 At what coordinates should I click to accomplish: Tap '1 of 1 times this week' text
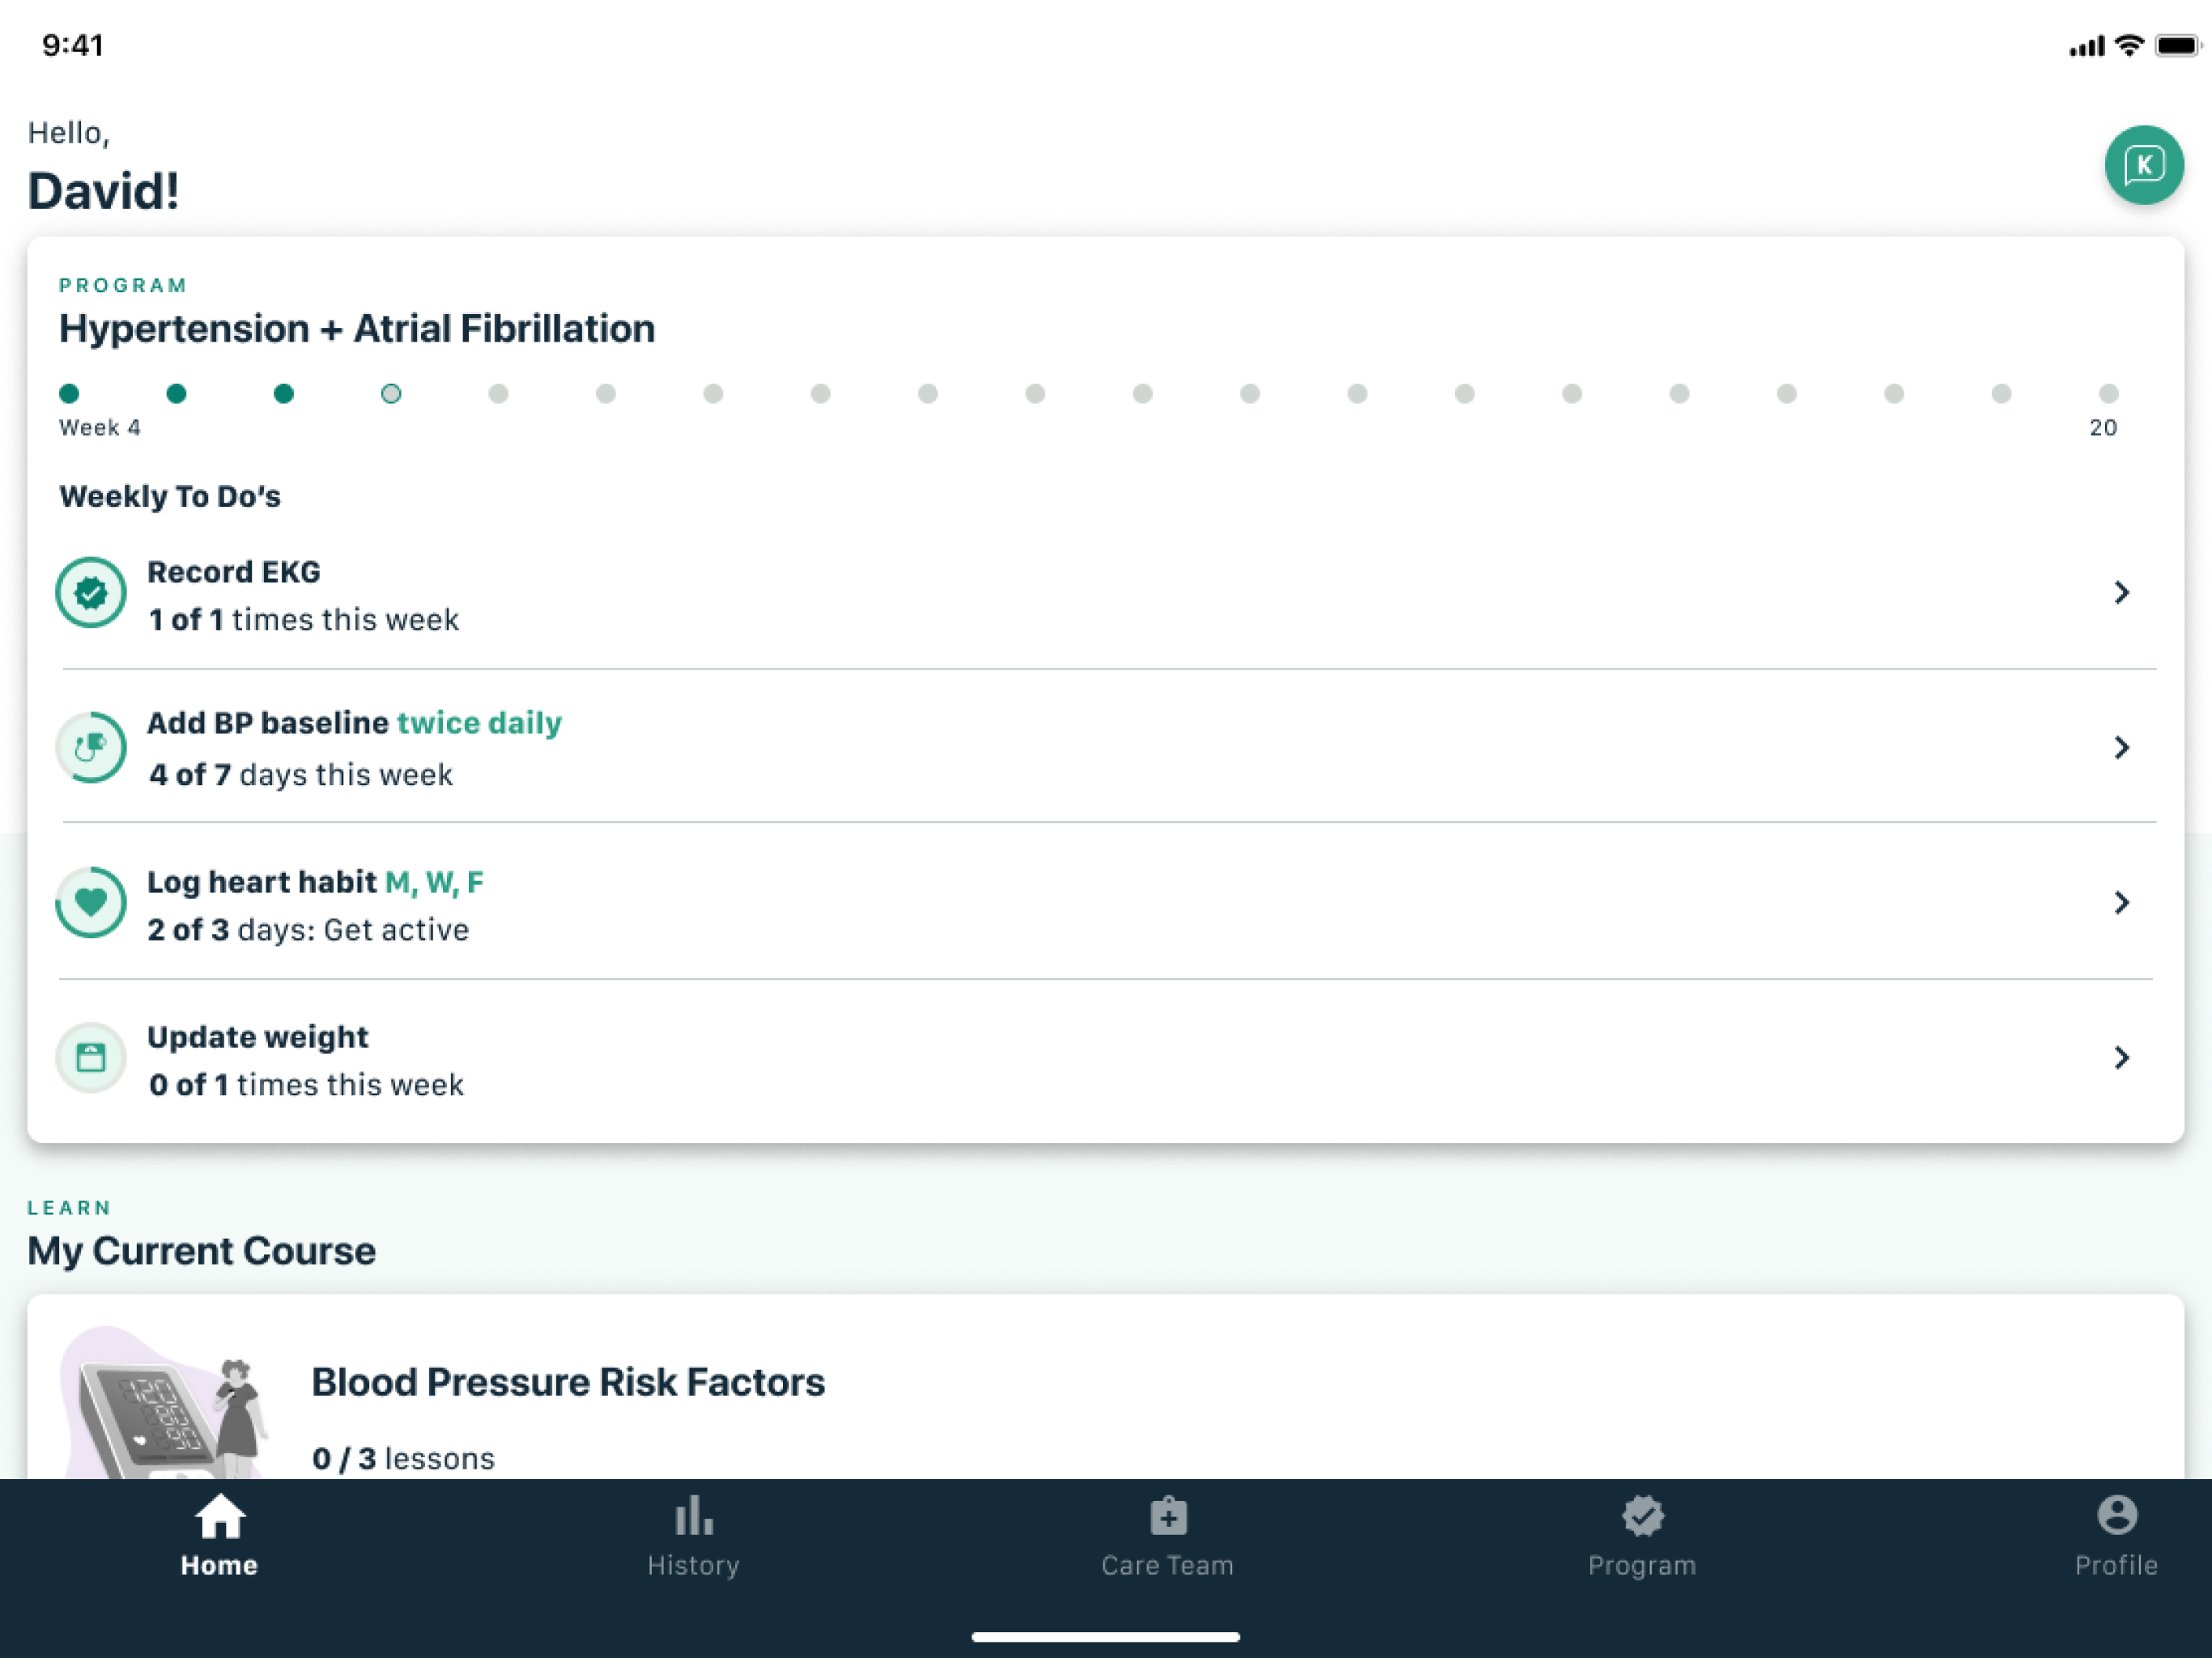[304, 620]
